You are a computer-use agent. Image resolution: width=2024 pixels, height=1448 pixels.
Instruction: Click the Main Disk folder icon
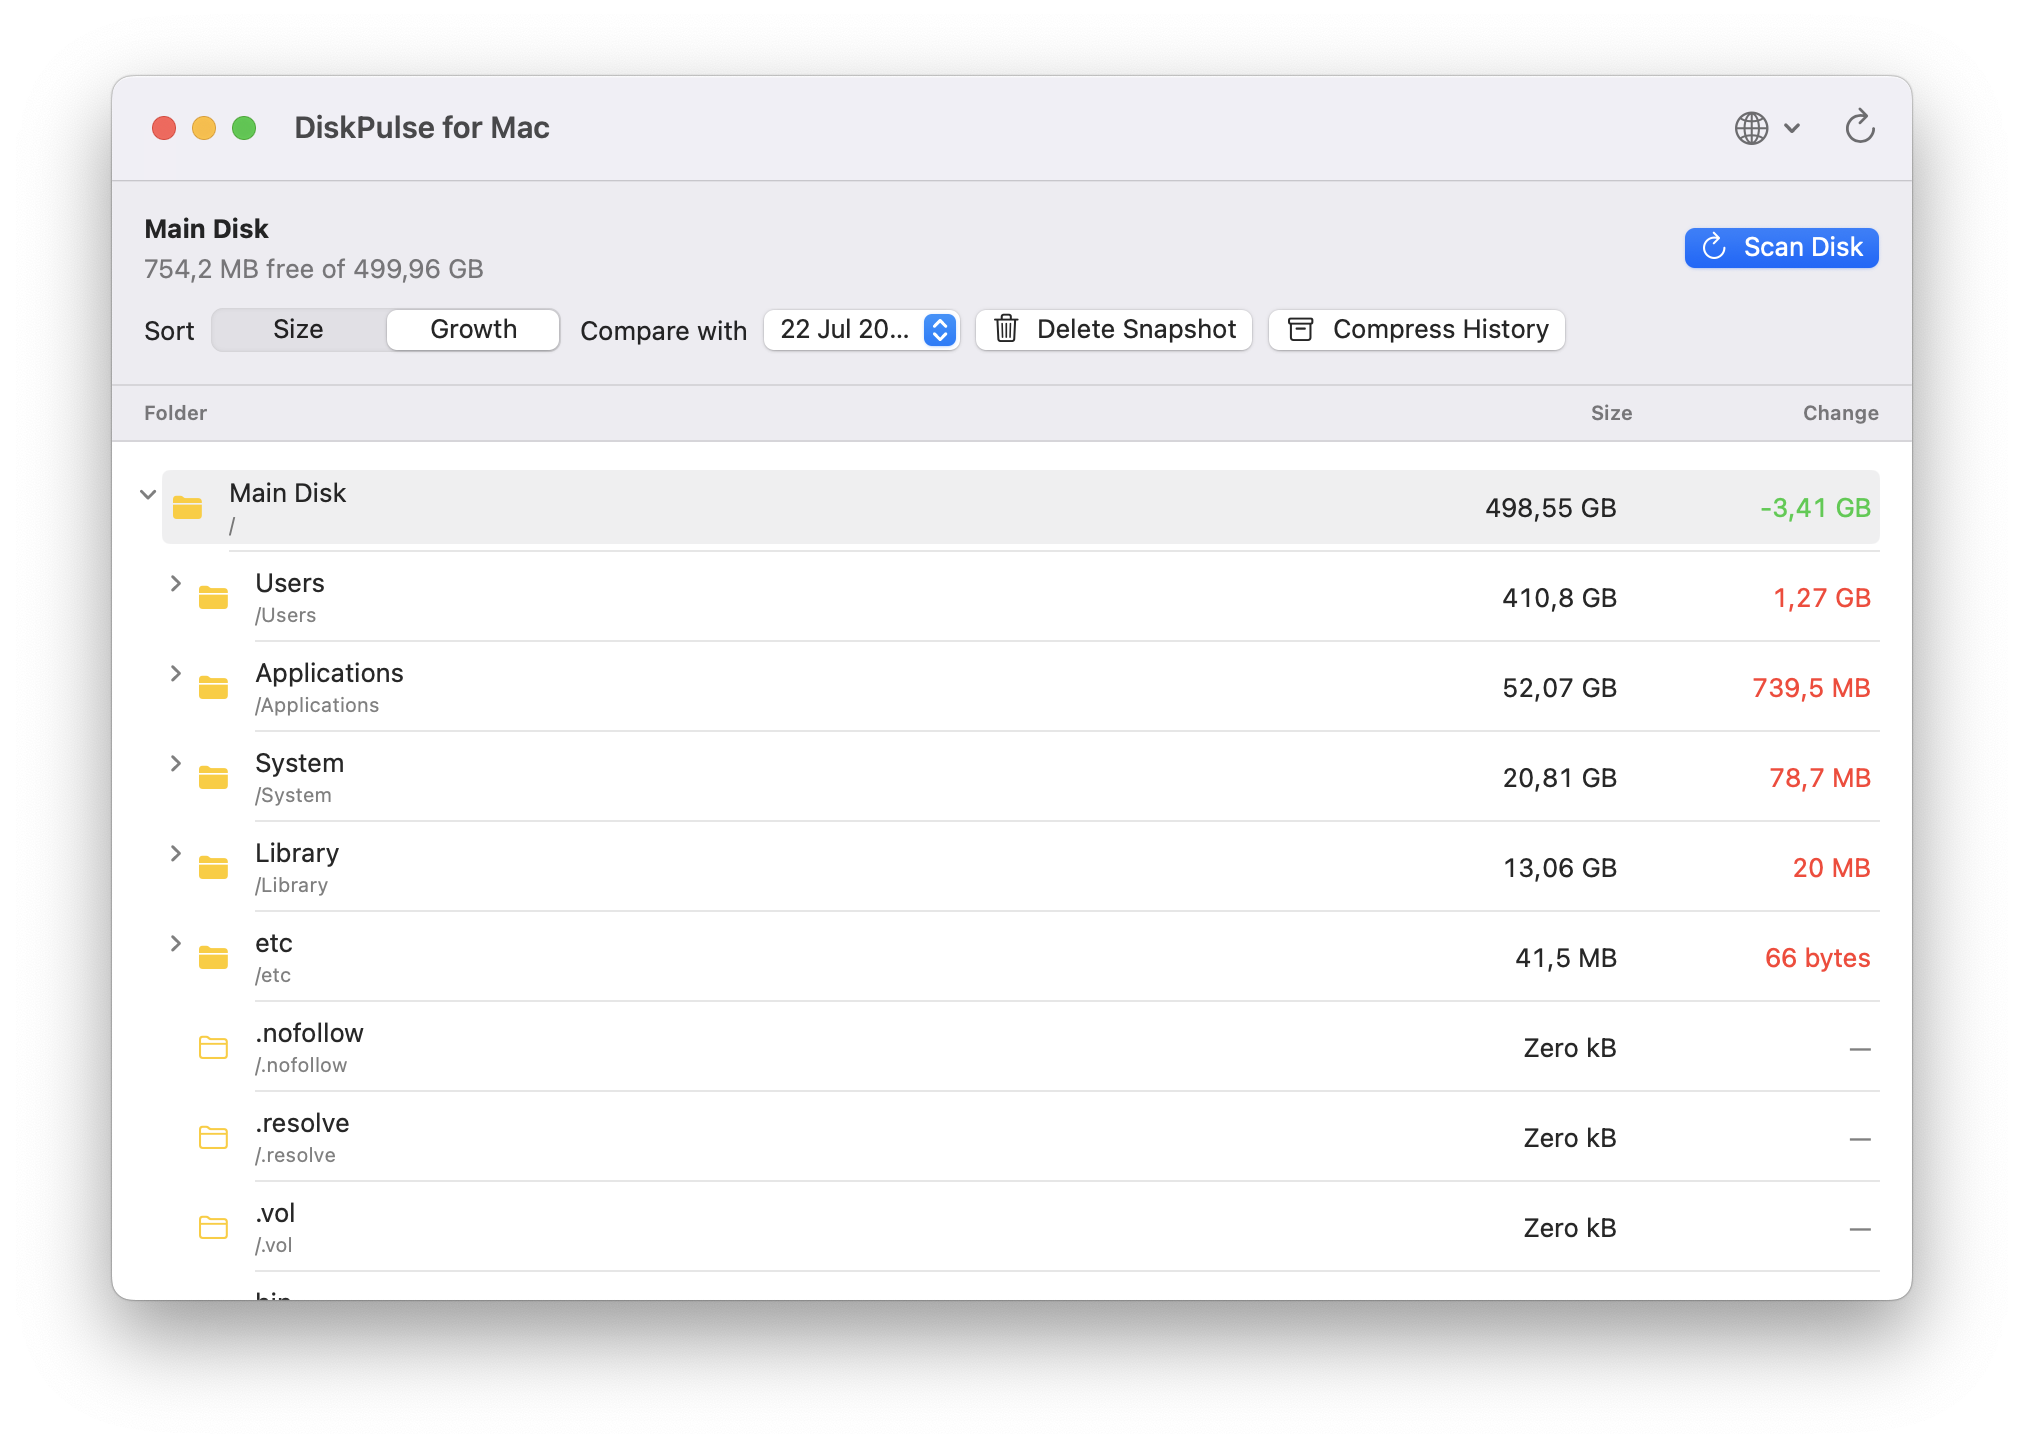pyautogui.click(x=187, y=507)
